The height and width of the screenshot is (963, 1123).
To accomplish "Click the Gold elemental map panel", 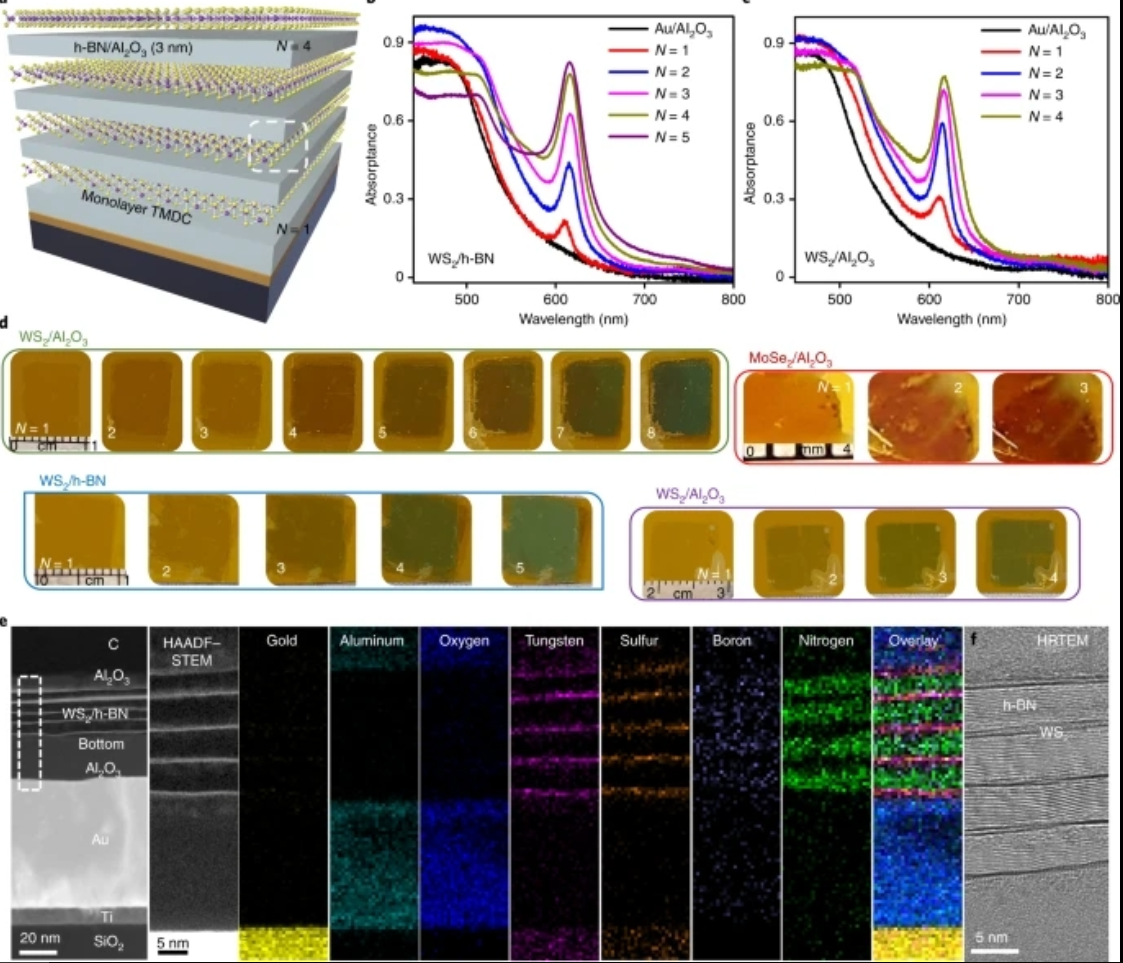I will click(x=284, y=790).
